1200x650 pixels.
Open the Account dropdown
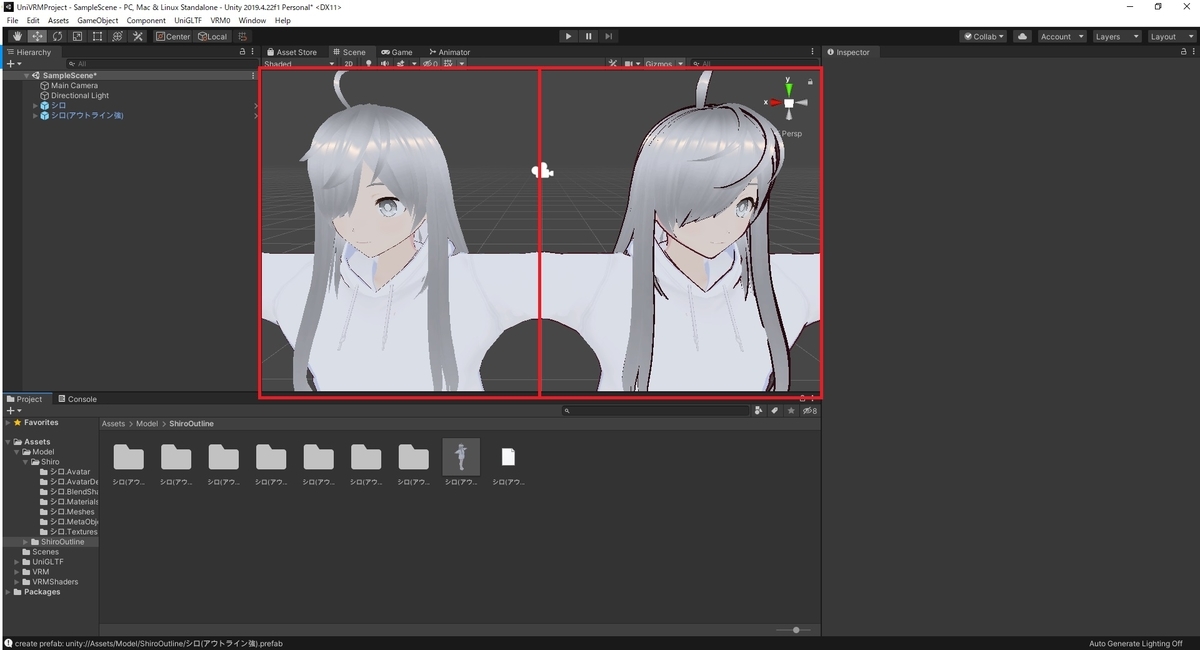pos(1061,36)
